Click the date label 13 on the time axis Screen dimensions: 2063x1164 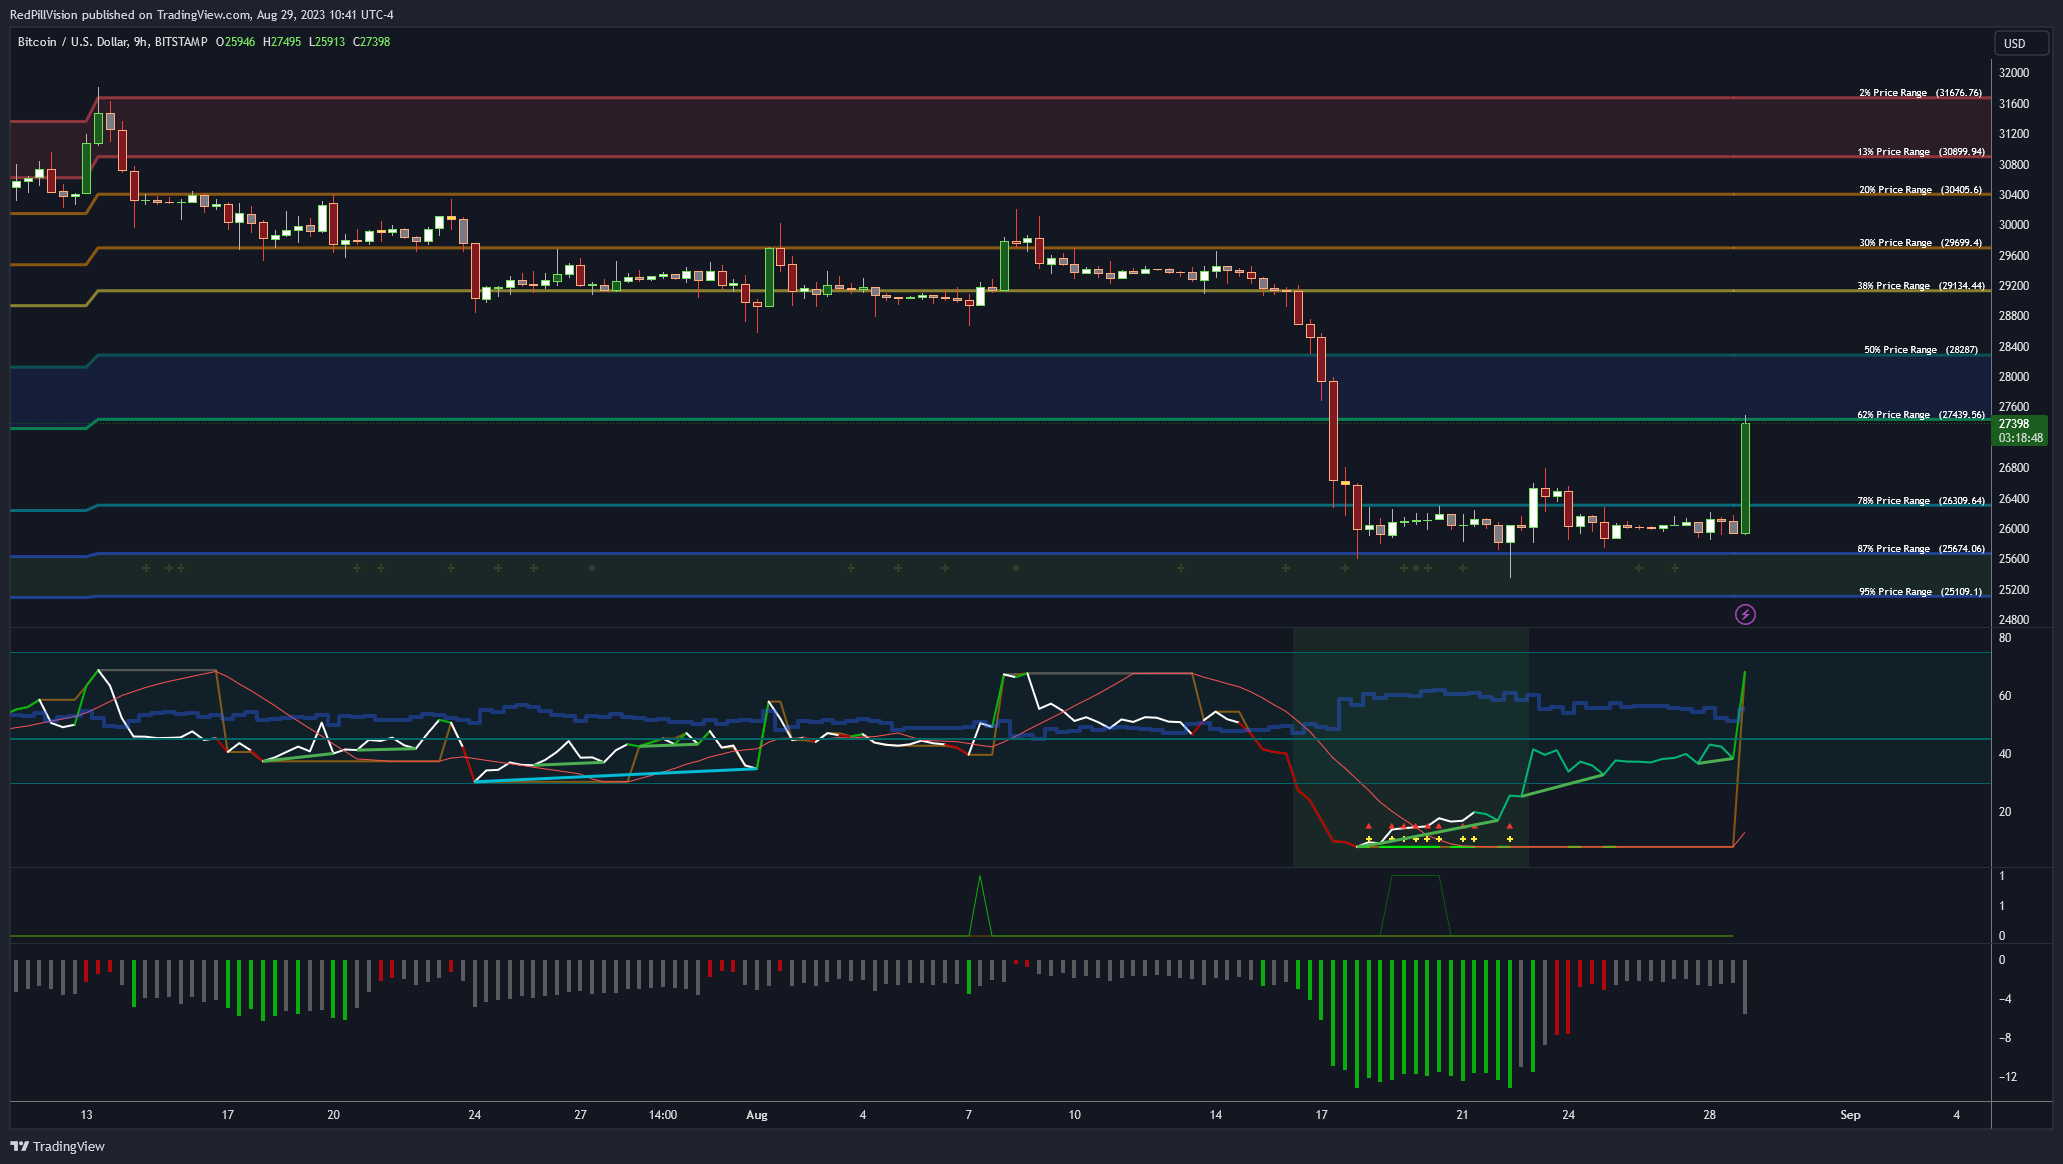(x=87, y=1115)
